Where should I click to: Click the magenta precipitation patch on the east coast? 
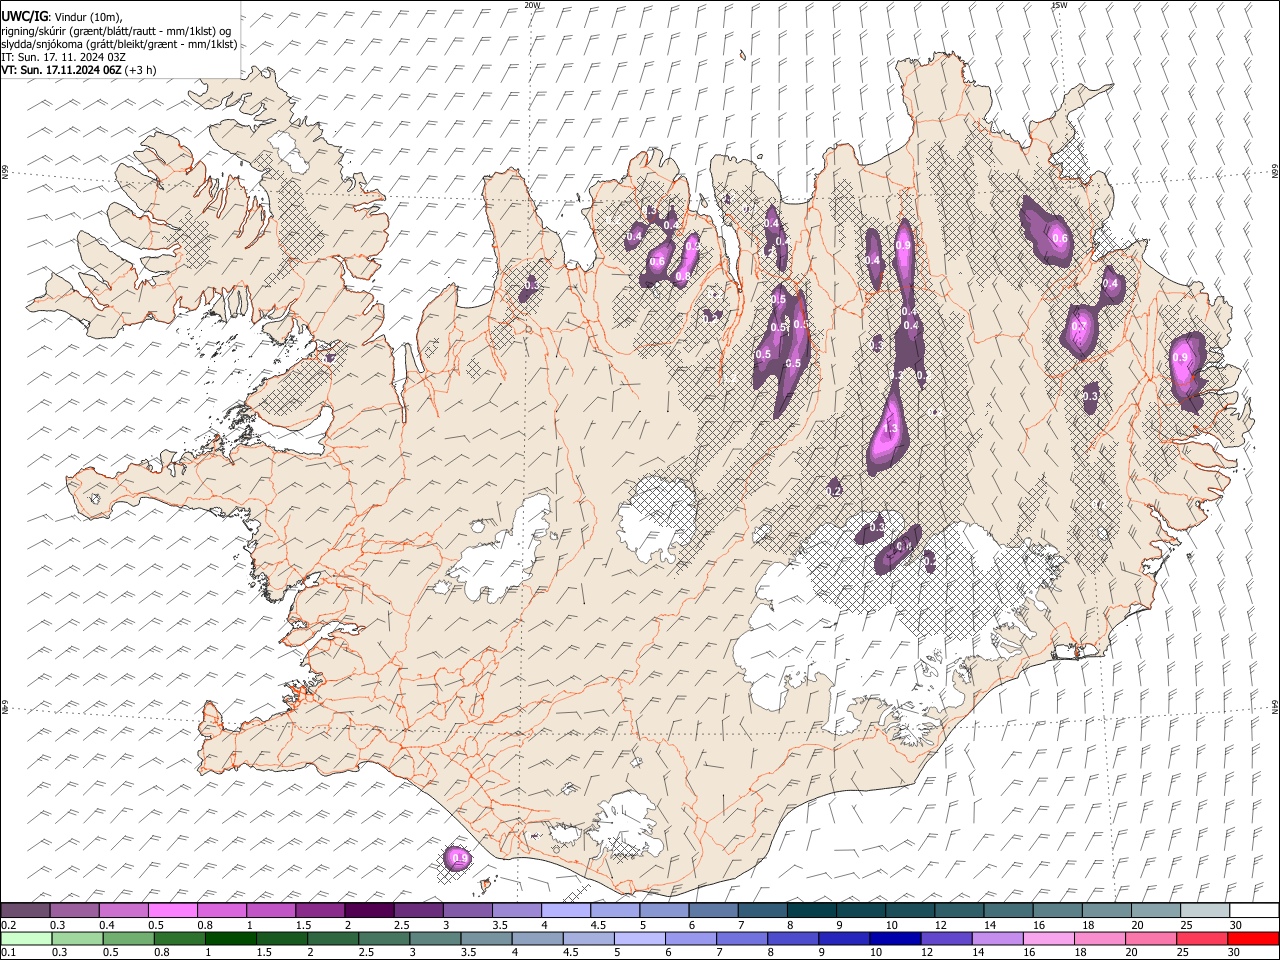[x=1188, y=370]
